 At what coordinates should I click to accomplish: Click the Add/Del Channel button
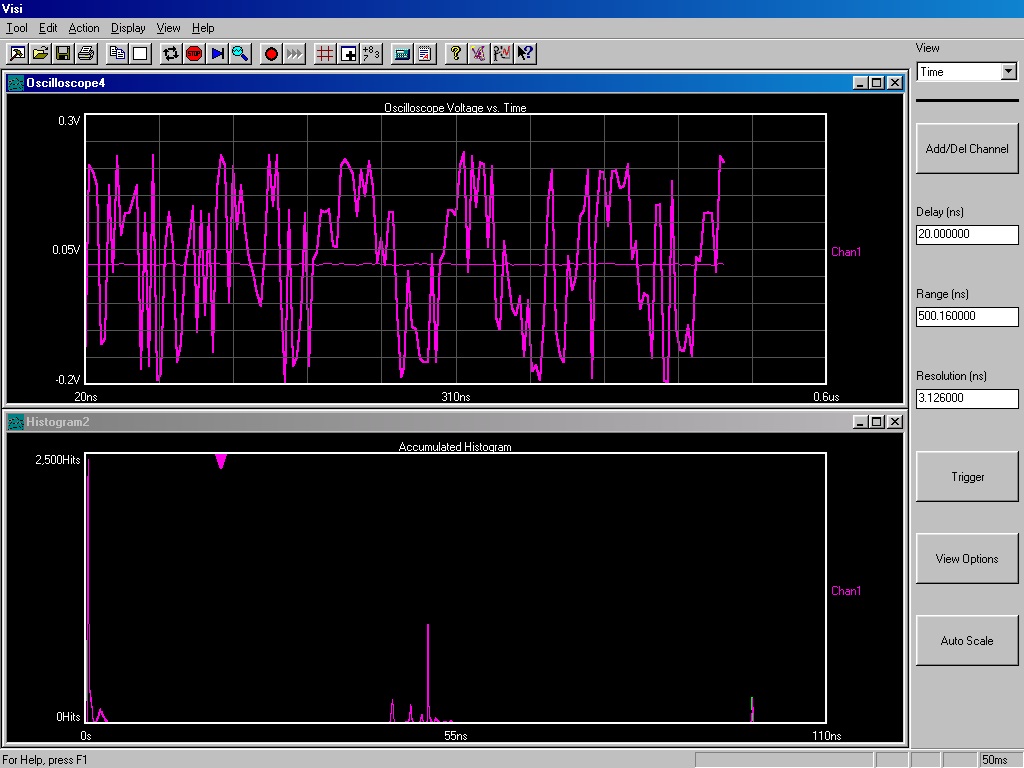967,149
